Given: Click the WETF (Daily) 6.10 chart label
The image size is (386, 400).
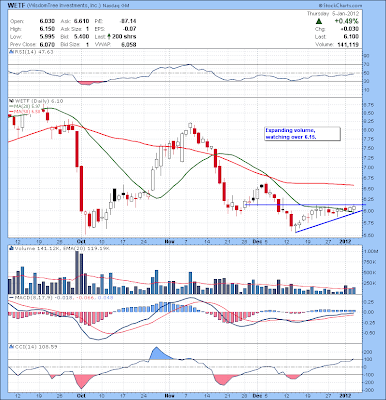Looking at the screenshot, I should (x=38, y=101).
